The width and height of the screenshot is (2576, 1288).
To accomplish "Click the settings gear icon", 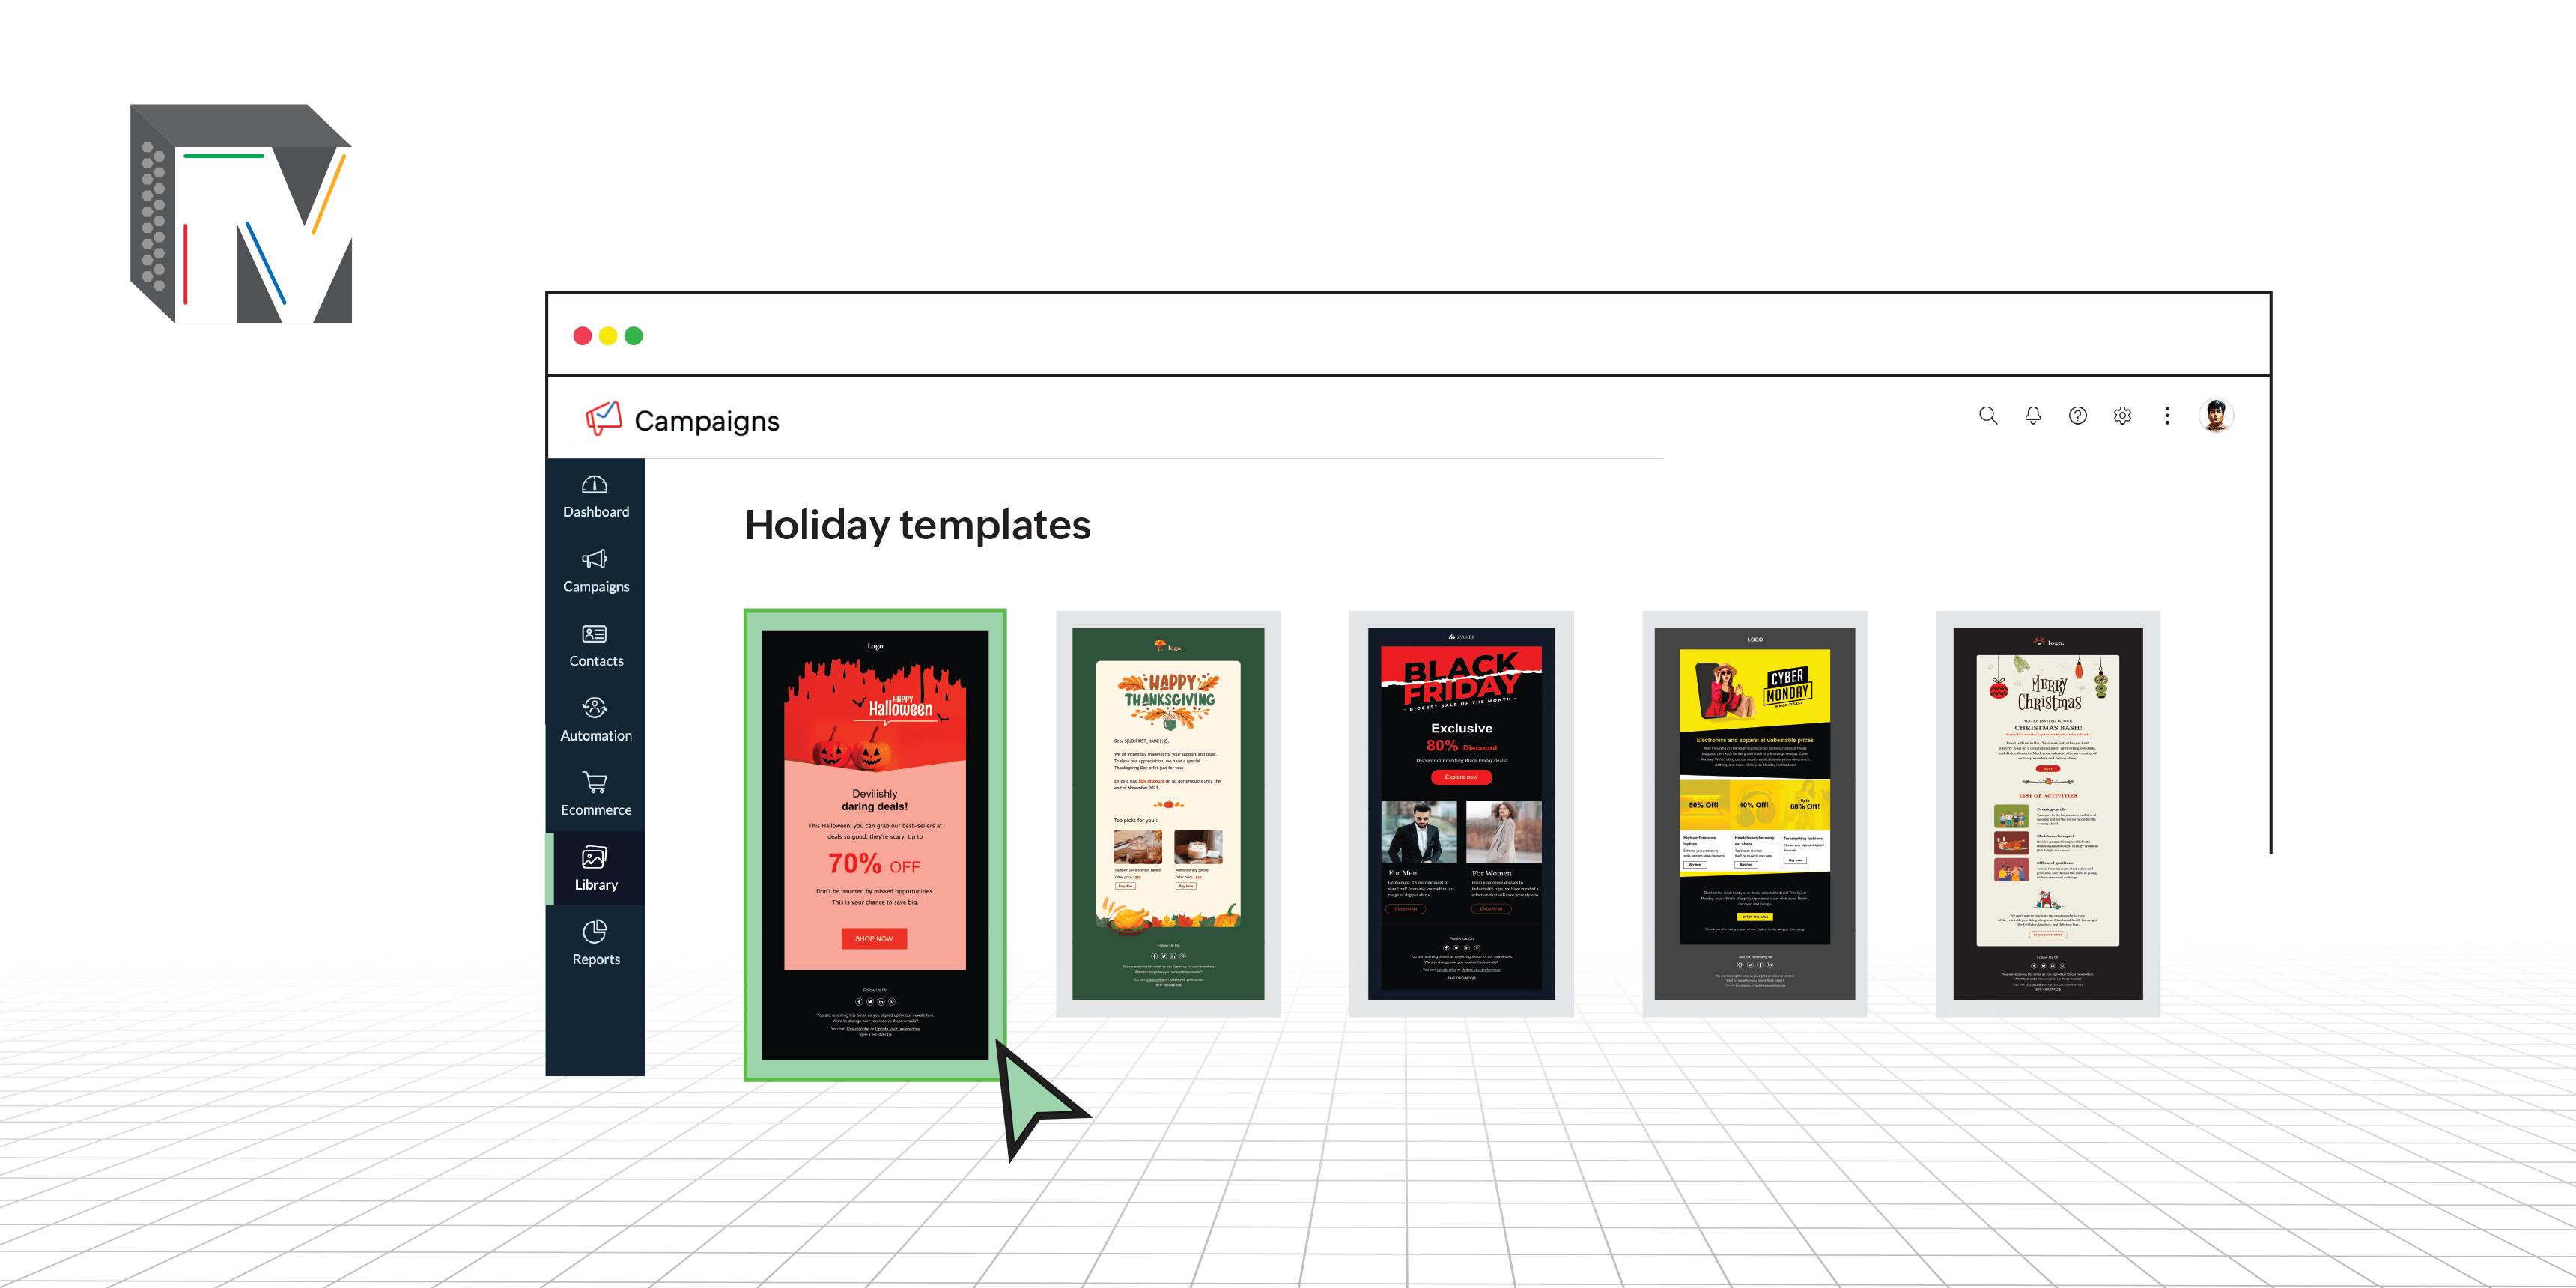I will pos(2121,416).
